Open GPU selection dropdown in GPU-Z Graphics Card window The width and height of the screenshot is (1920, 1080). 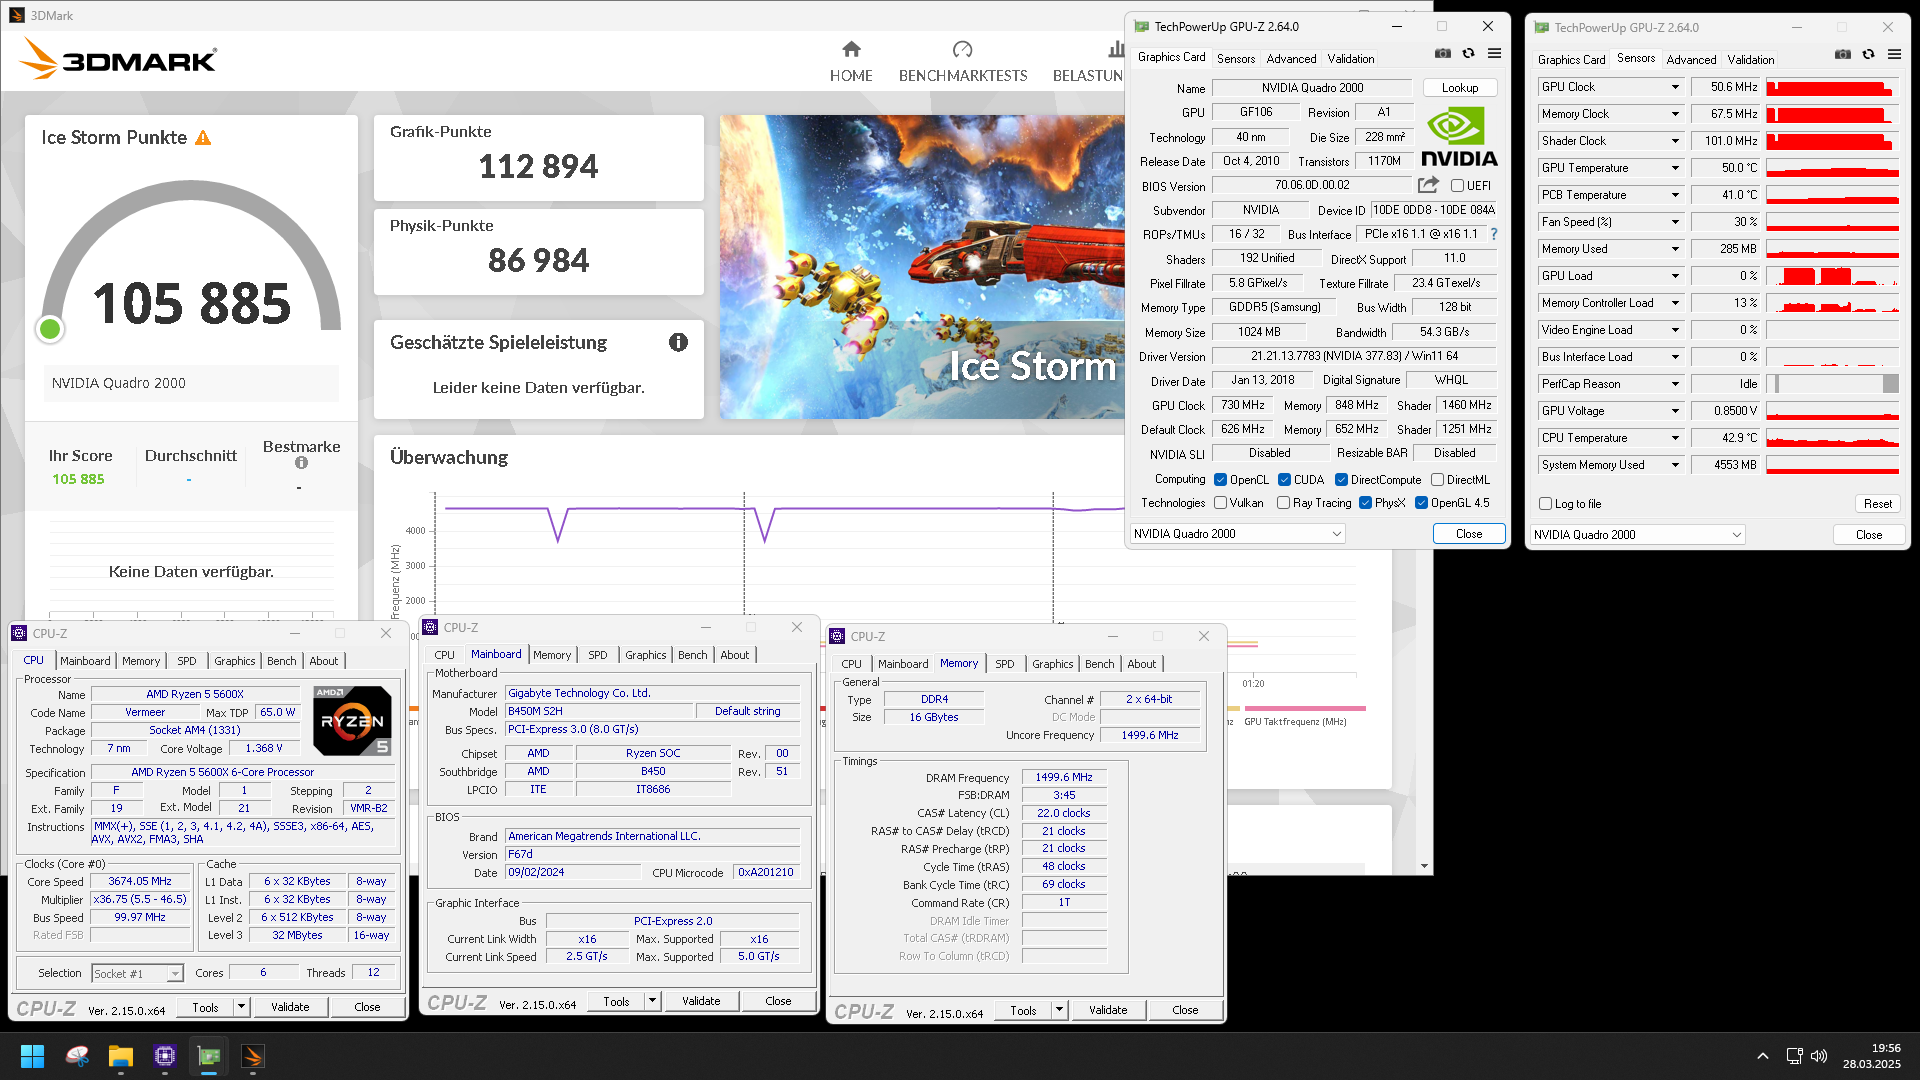pos(1237,534)
